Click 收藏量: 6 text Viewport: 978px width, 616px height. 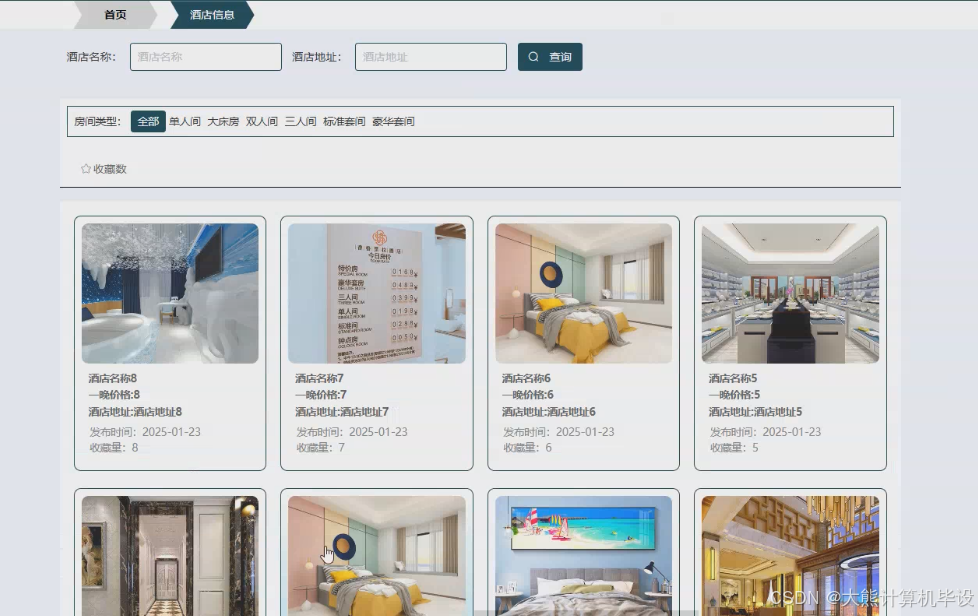tap(528, 448)
